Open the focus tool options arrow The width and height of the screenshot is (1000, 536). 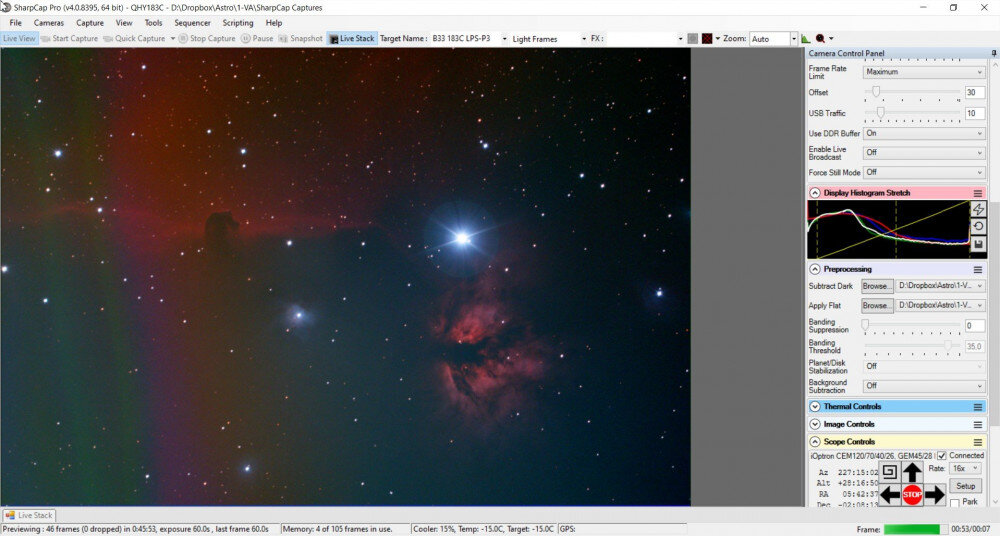click(830, 38)
